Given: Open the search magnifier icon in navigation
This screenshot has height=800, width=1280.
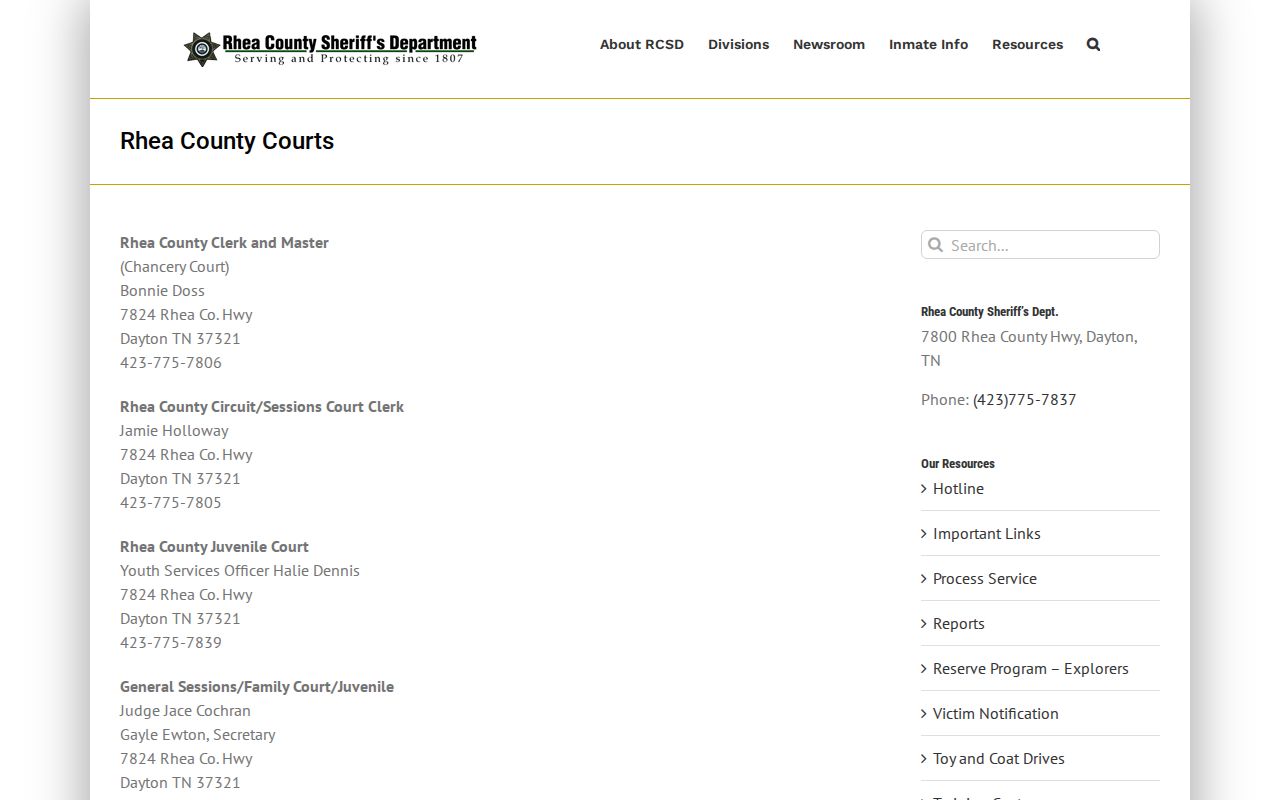Looking at the screenshot, I should 1093,44.
